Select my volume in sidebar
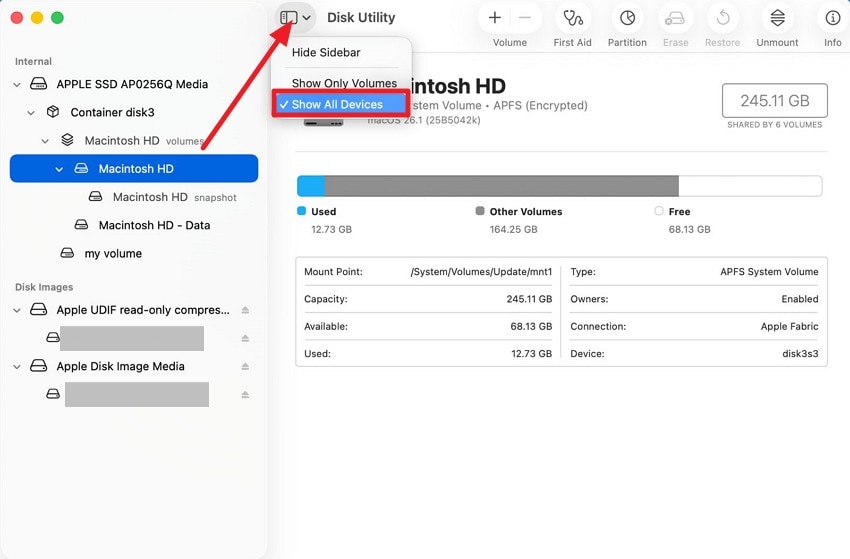 [133, 253]
